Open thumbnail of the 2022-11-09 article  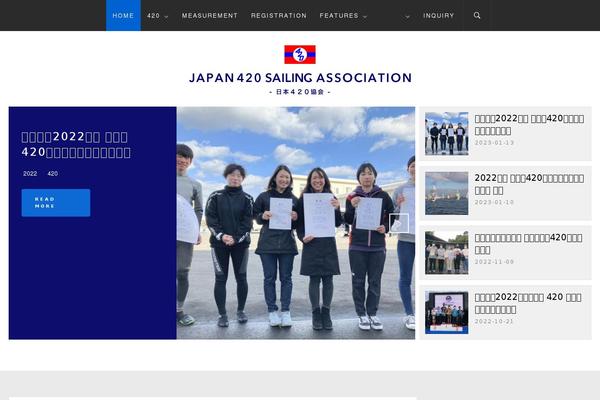click(x=447, y=253)
